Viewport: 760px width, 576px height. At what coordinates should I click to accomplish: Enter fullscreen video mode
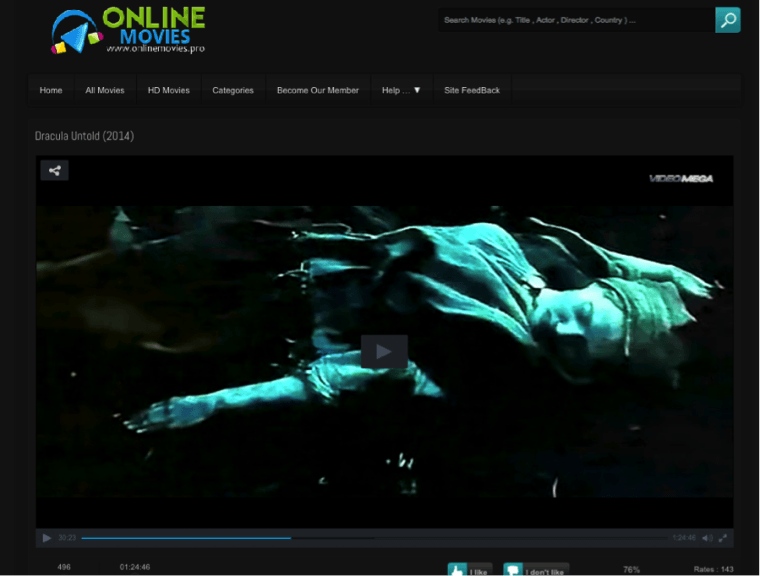pos(723,538)
